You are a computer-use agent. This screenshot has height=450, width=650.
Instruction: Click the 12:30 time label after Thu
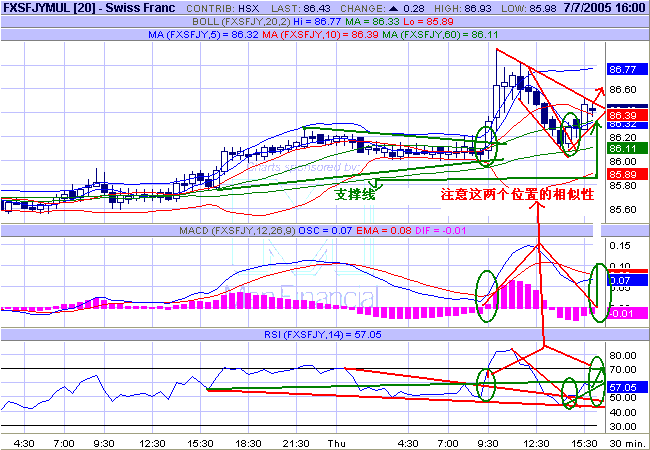[x=536, y=443]
